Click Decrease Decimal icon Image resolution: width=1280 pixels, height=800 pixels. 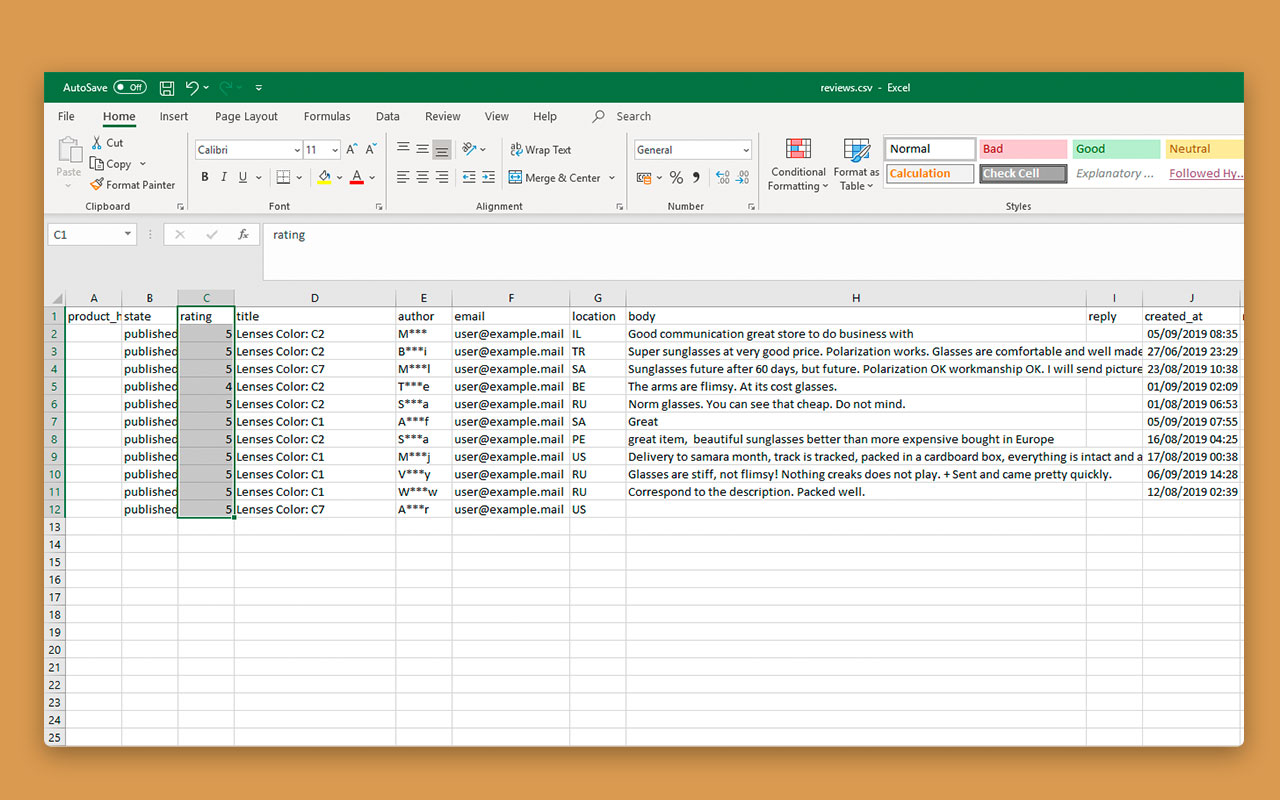(743, 178)
